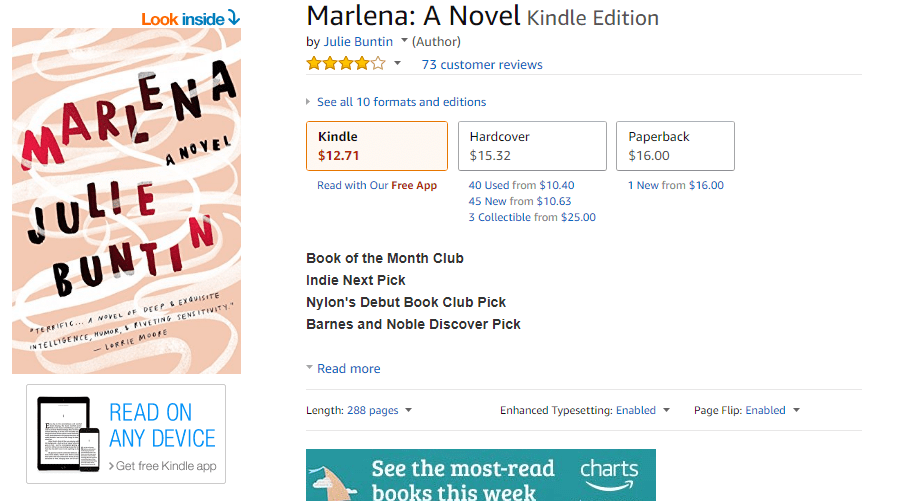901x501 pixels.
Task: Open the Amazon charts banner
Action: [480, 475]
